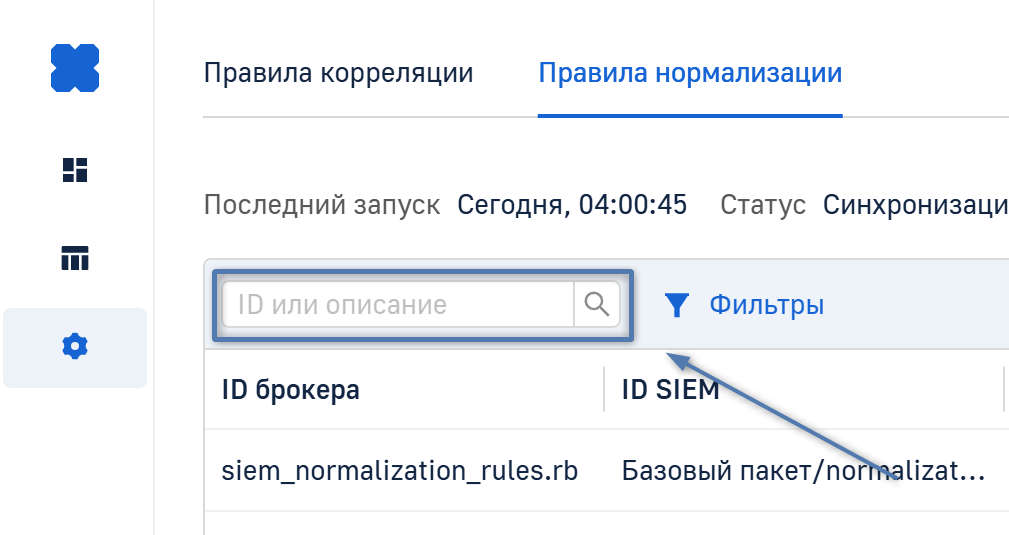Click the ID SIEM column header

(670, 389)
